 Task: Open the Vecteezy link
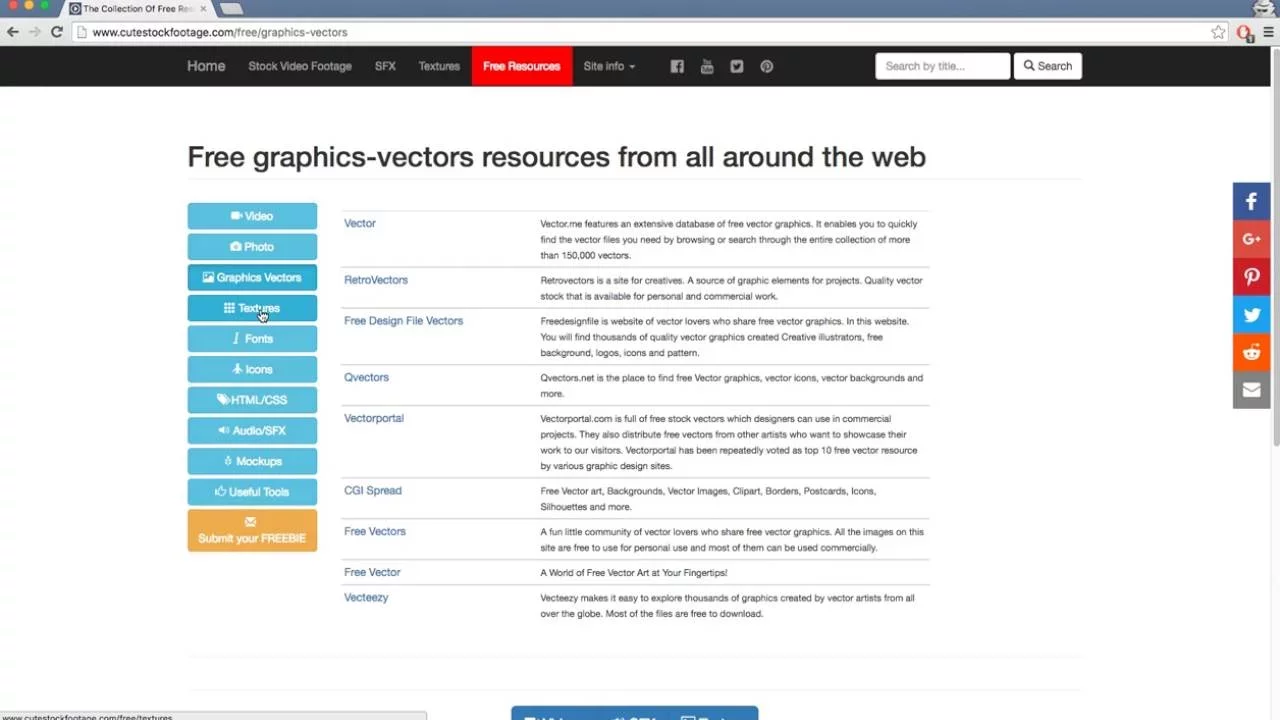366,597
